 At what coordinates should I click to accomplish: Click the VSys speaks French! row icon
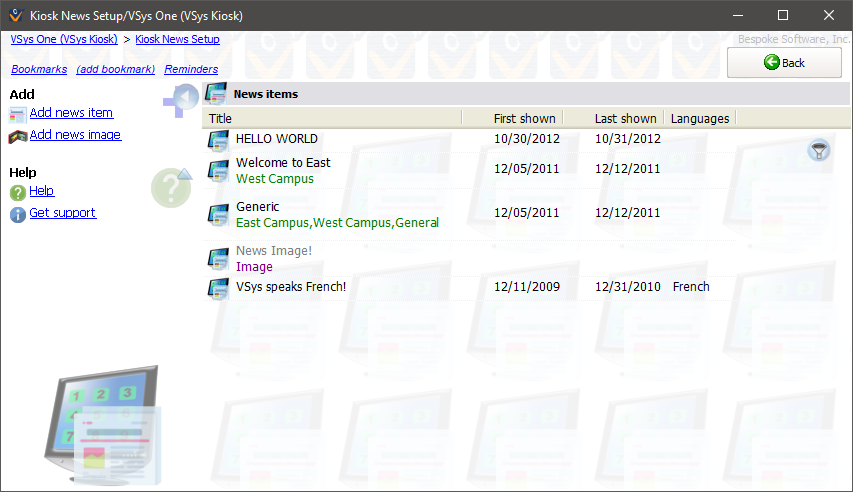tap(218, 288)
